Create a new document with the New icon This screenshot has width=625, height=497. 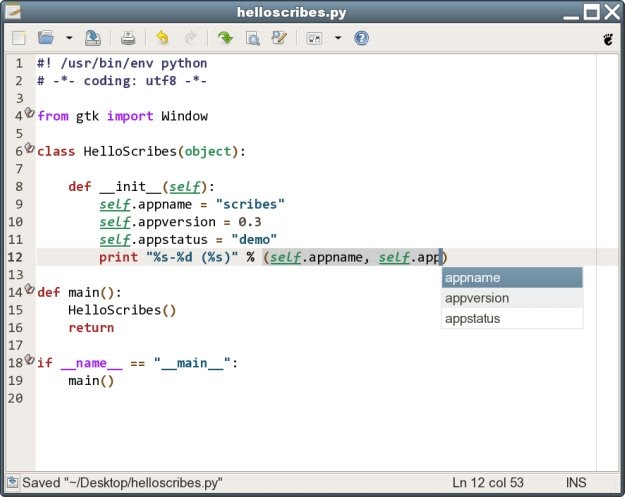[19, 38]
